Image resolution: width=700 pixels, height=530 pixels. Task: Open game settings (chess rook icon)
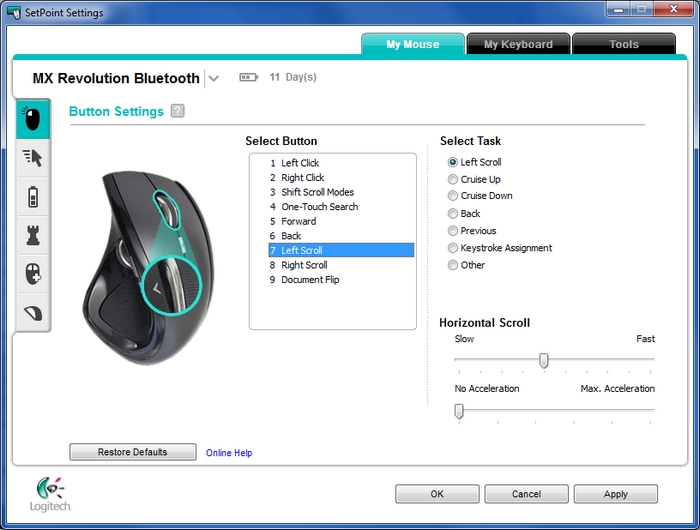coord(33,235)
